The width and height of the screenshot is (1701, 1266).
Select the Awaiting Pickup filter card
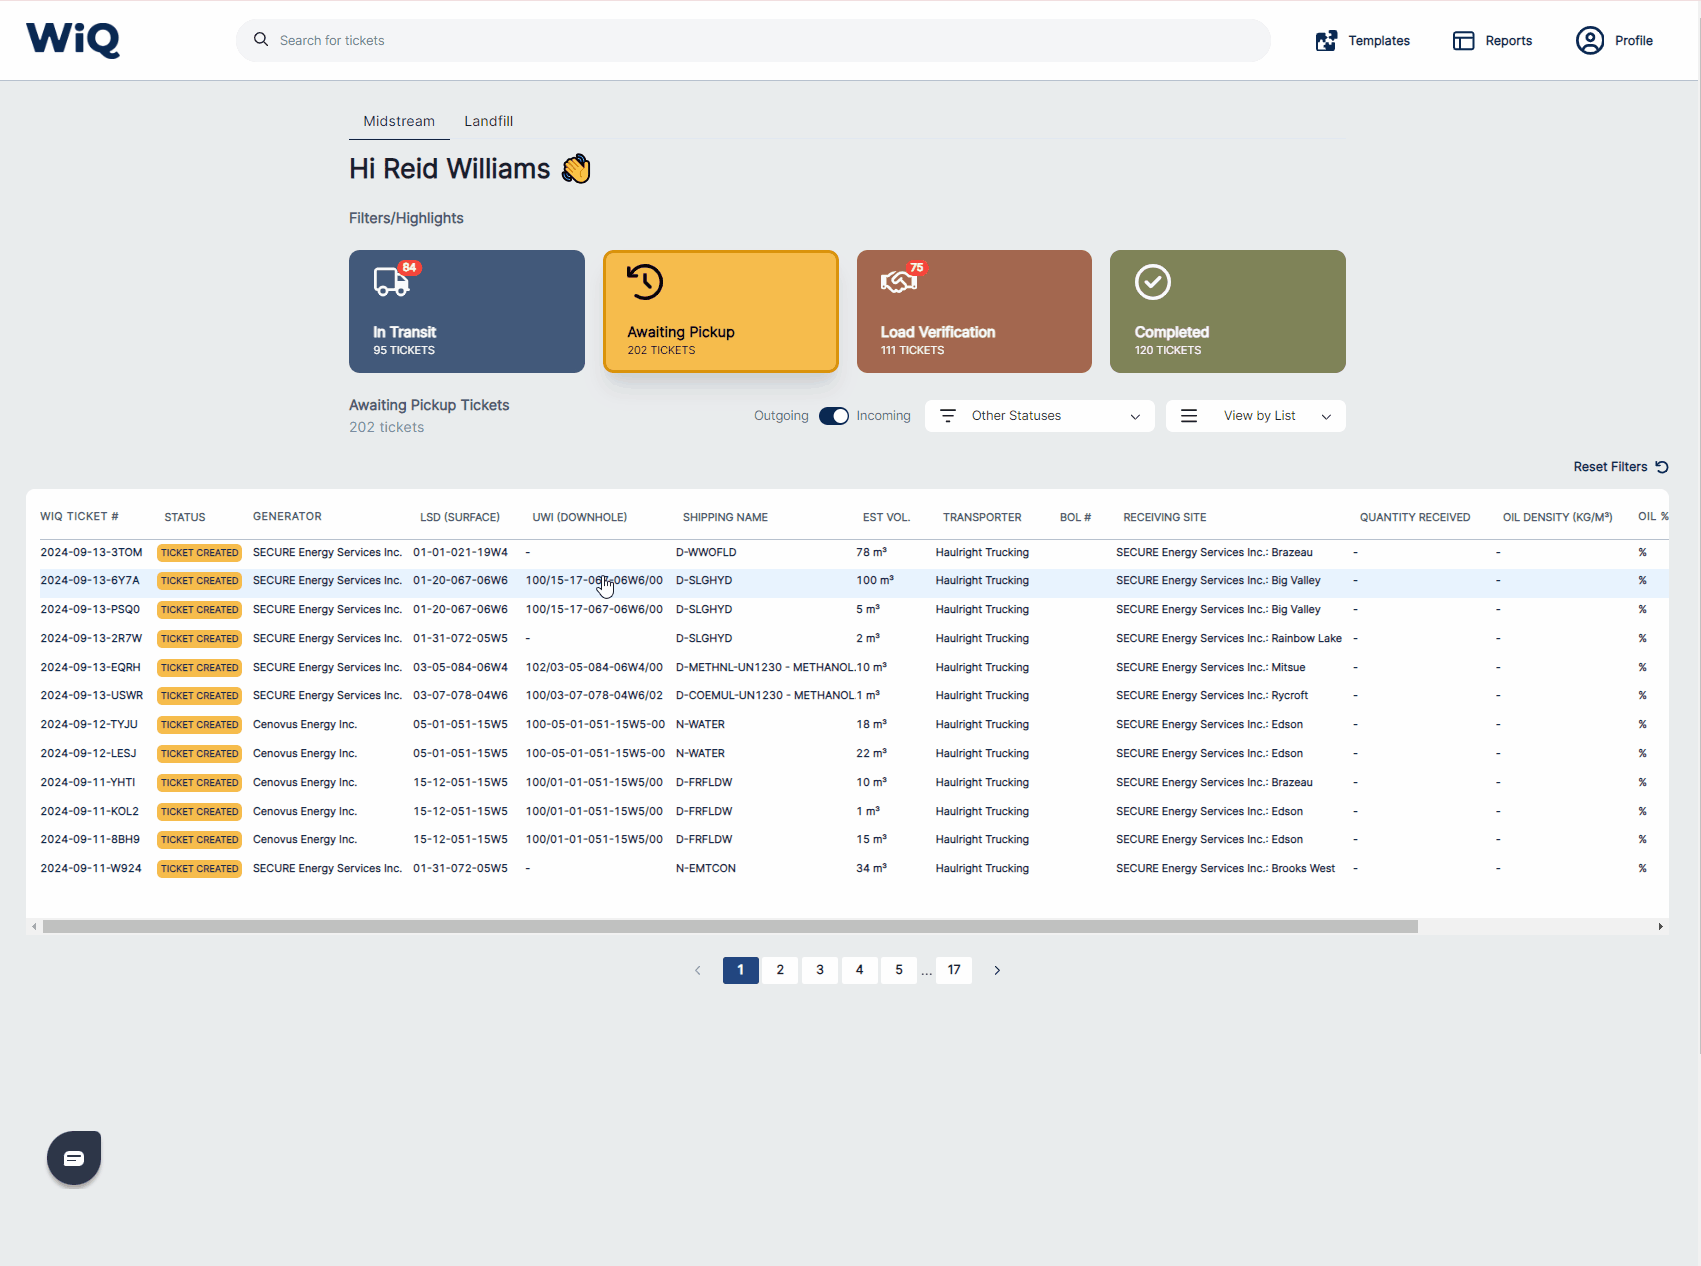click(721, 311)
